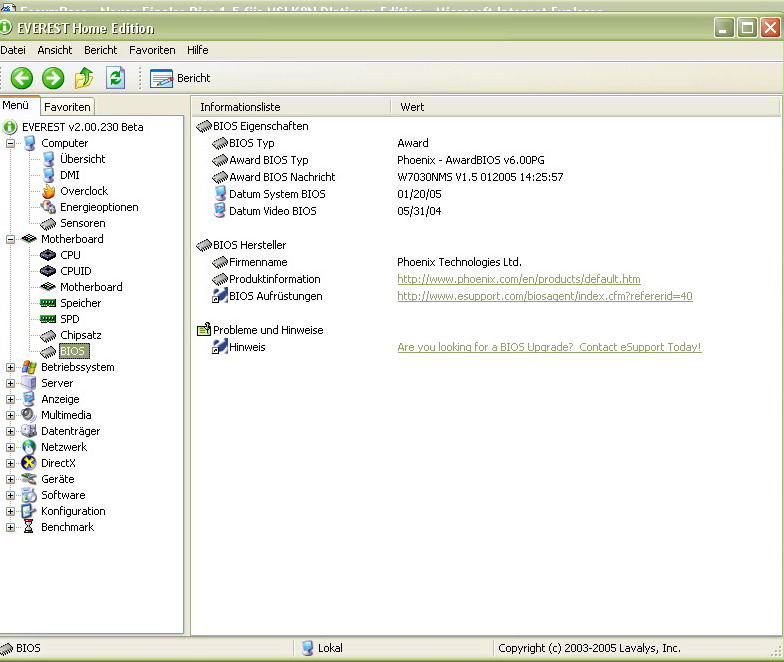784x662 pixels.
Task: Expand the Netzwerk node
Action: tap(10, 448)
